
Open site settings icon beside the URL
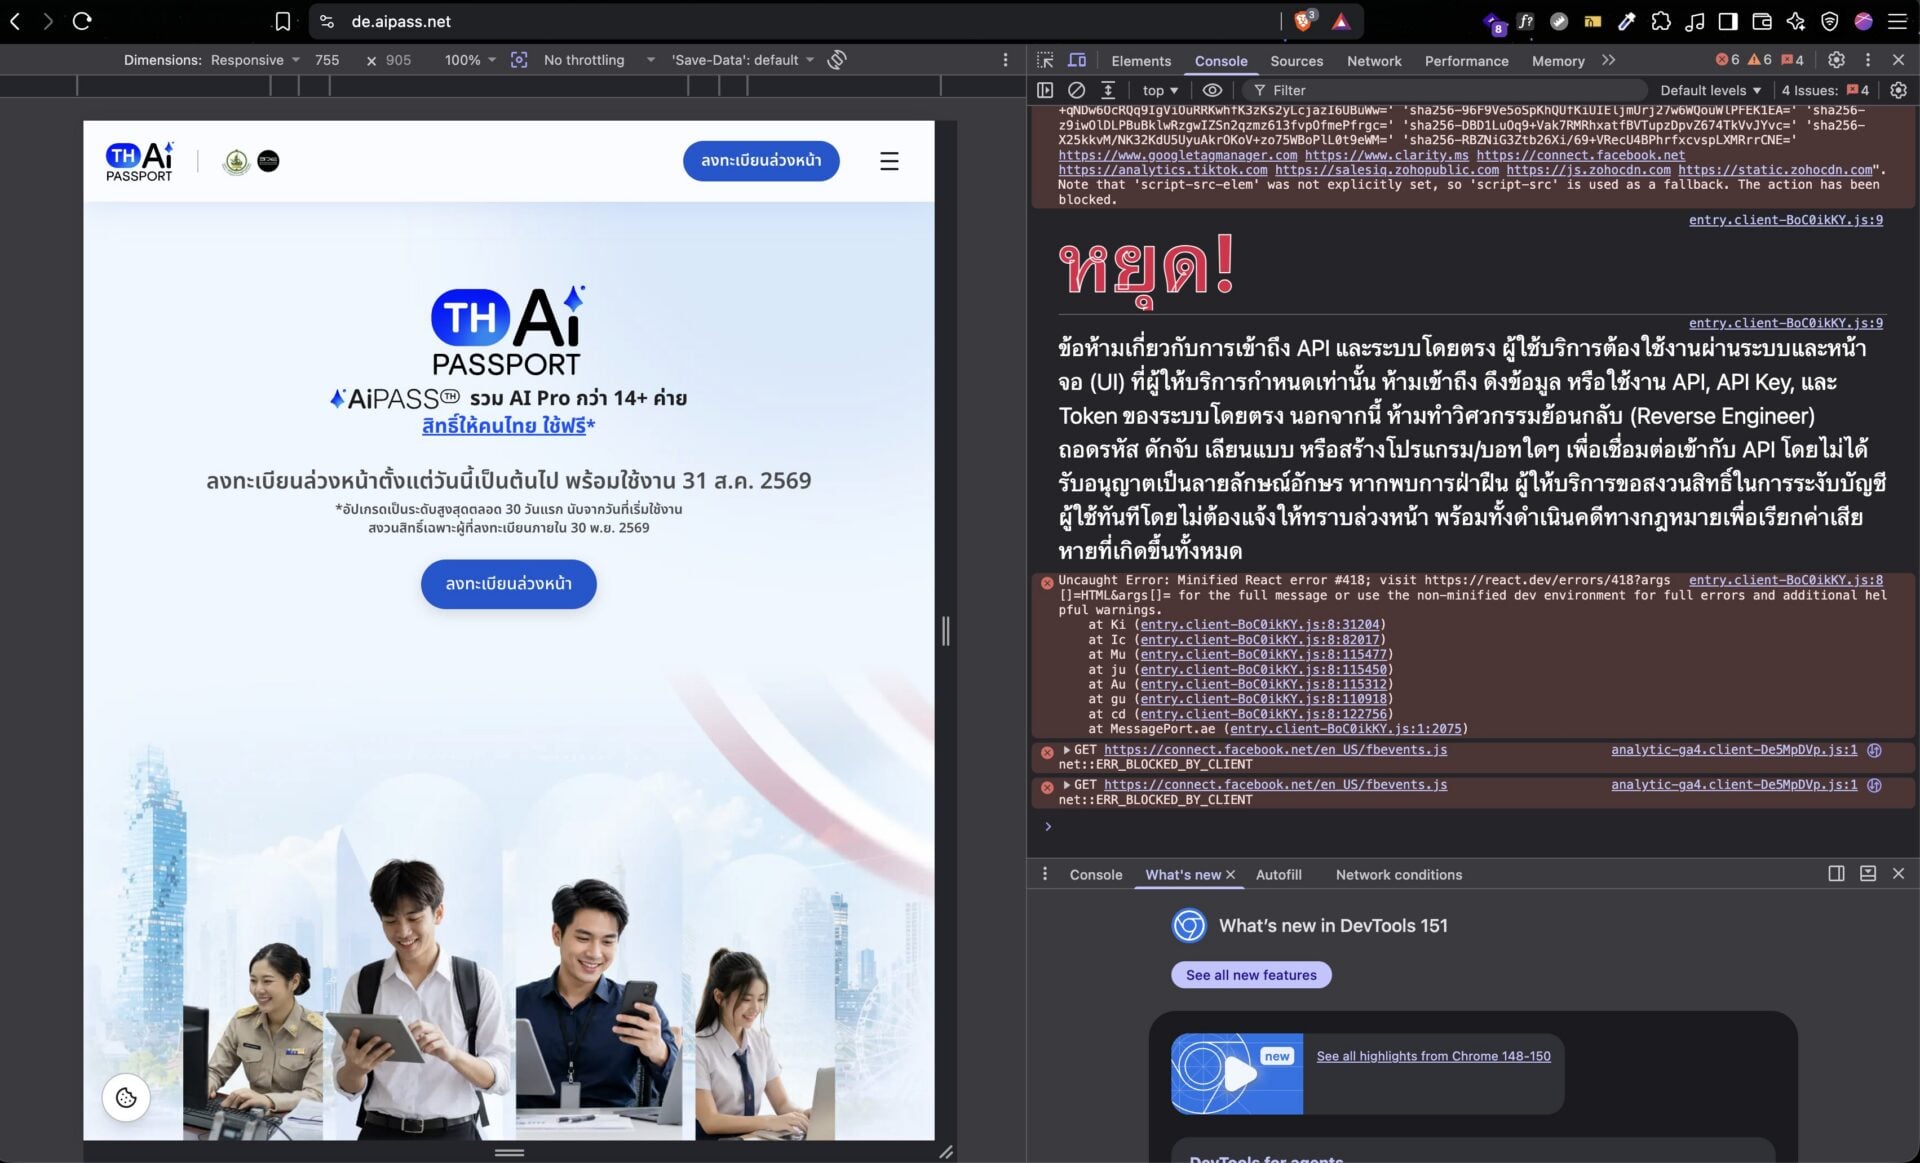(327, 21)
